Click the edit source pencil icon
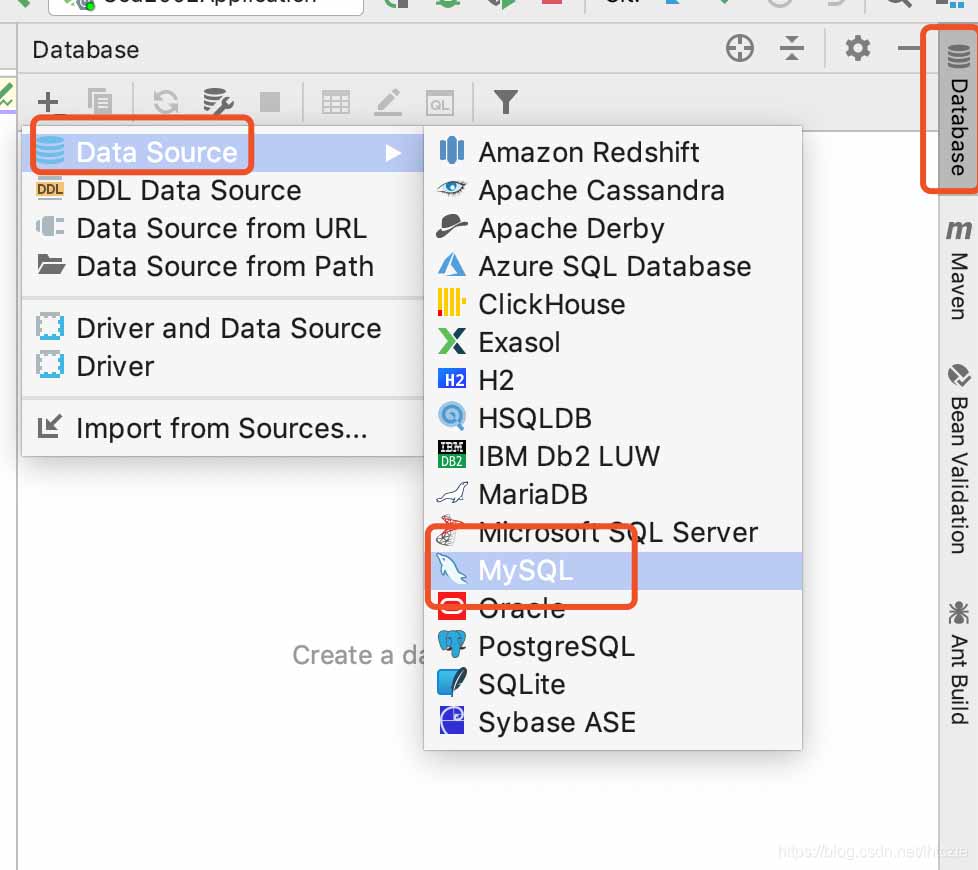This screenshot has width=978, height=870. 387,102
